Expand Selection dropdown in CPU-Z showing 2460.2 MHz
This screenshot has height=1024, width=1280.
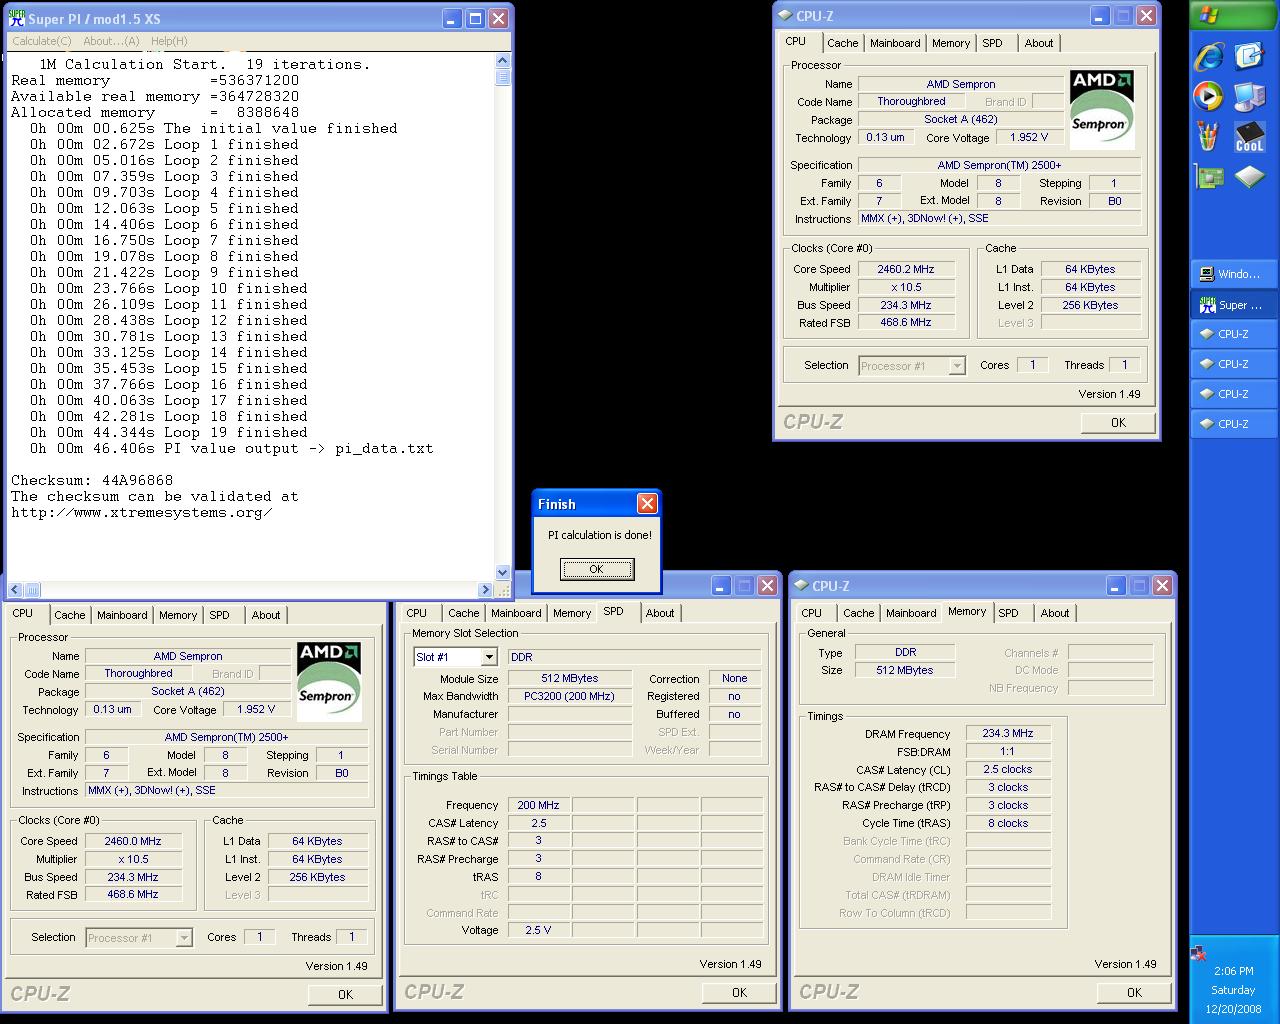click(x=956, y=366)
